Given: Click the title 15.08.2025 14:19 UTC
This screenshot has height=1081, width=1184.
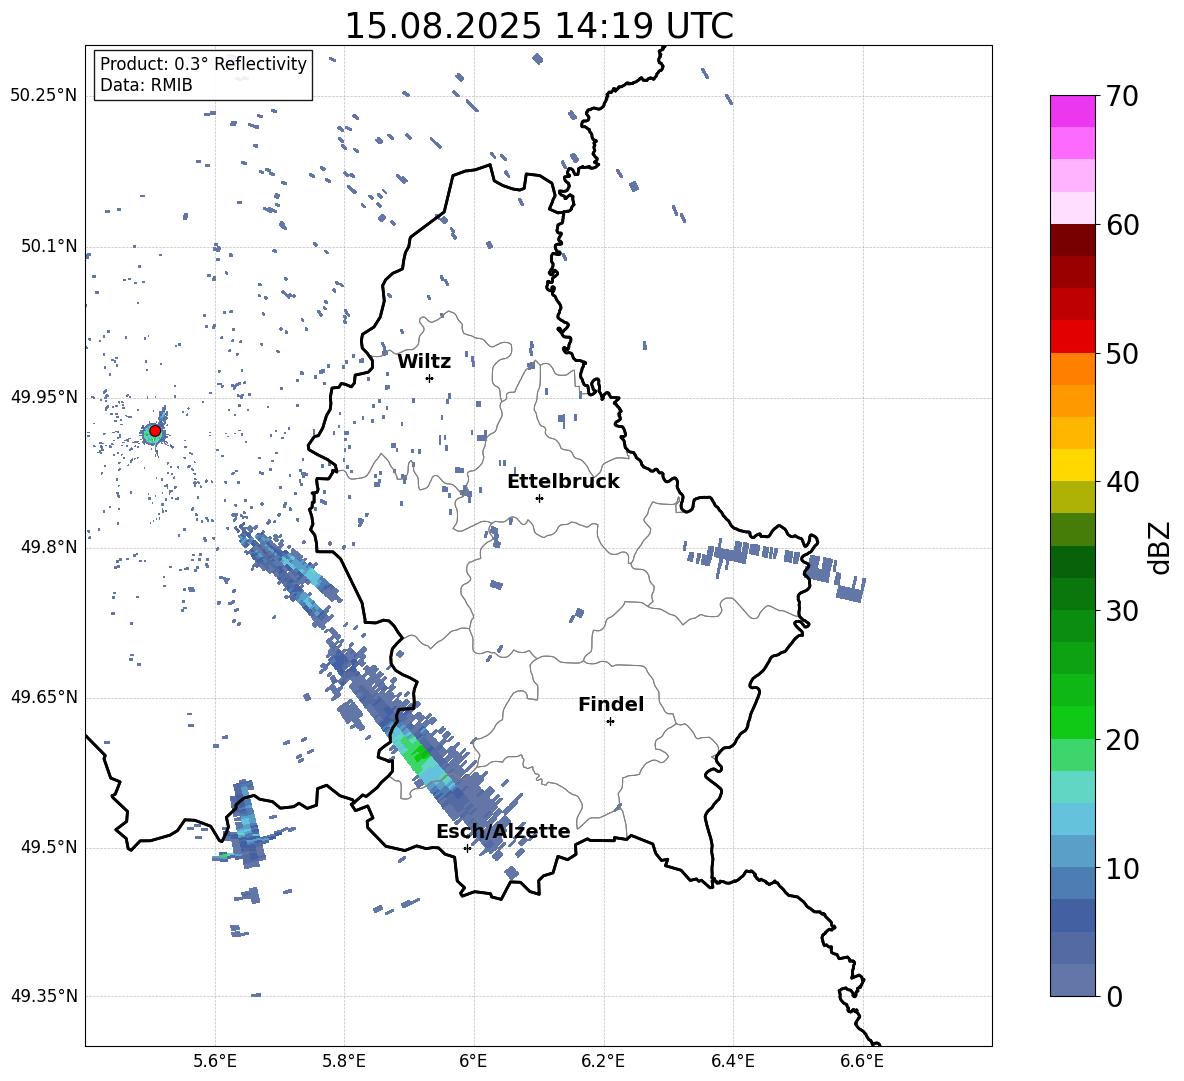Looking at the screenshot, I should [x=539, y=26].
